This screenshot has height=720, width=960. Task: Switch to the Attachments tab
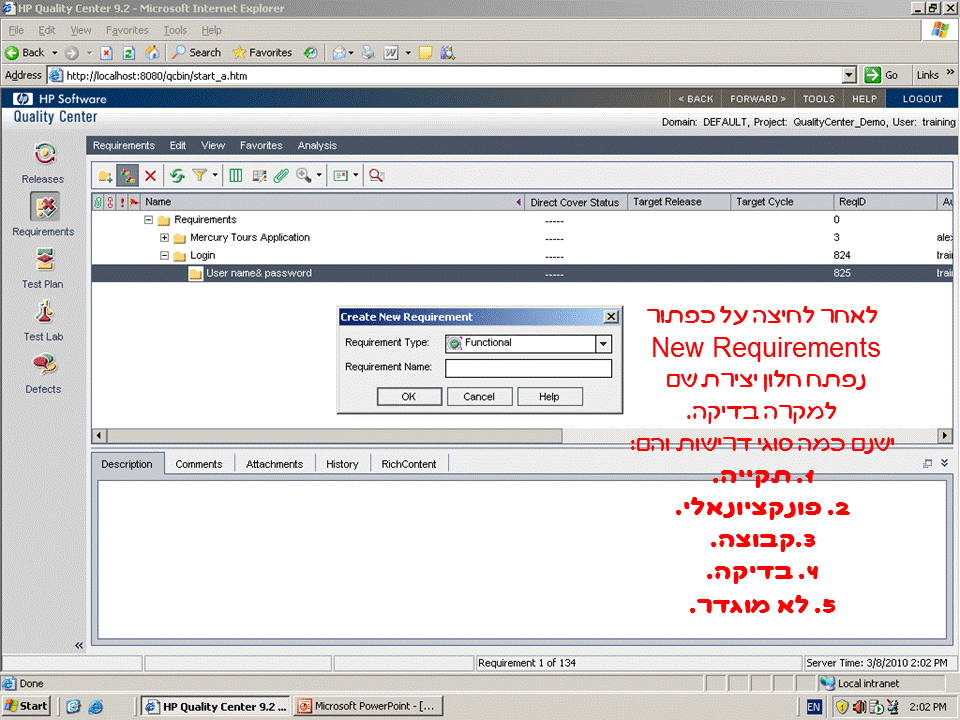pos(274,464)
